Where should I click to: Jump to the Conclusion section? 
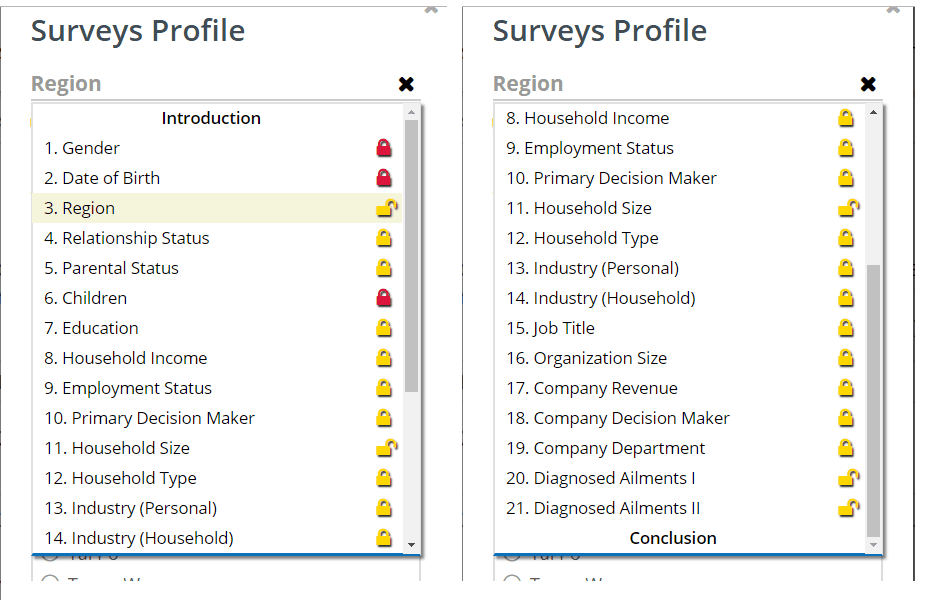tap(673, 538)
